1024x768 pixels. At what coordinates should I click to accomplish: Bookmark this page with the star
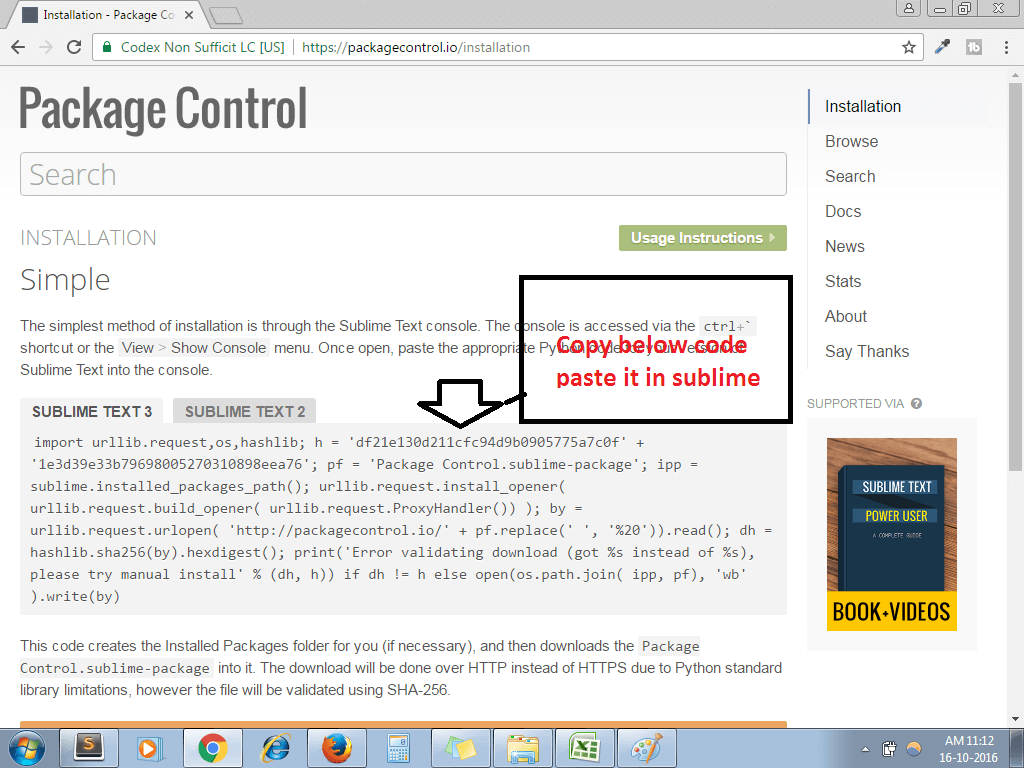tap(908, 47)
